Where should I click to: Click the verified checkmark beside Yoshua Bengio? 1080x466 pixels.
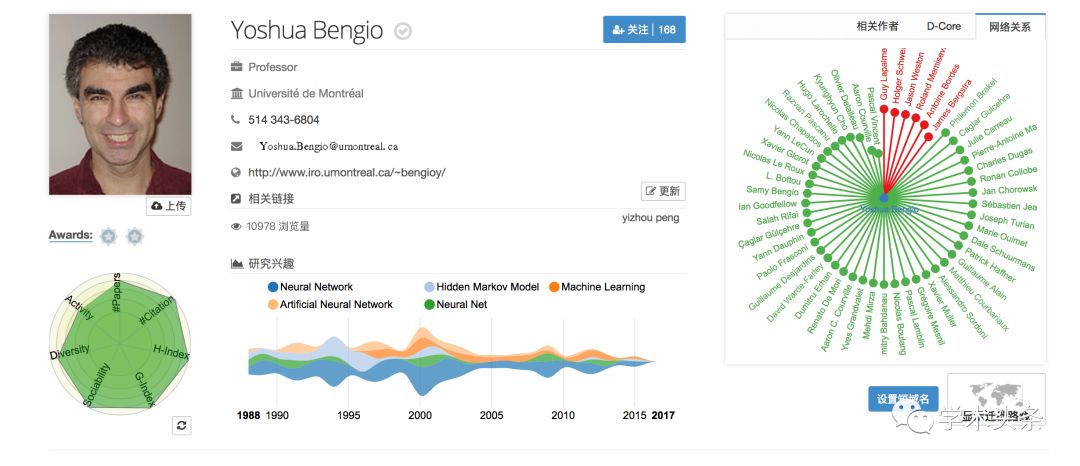[403, 31]
